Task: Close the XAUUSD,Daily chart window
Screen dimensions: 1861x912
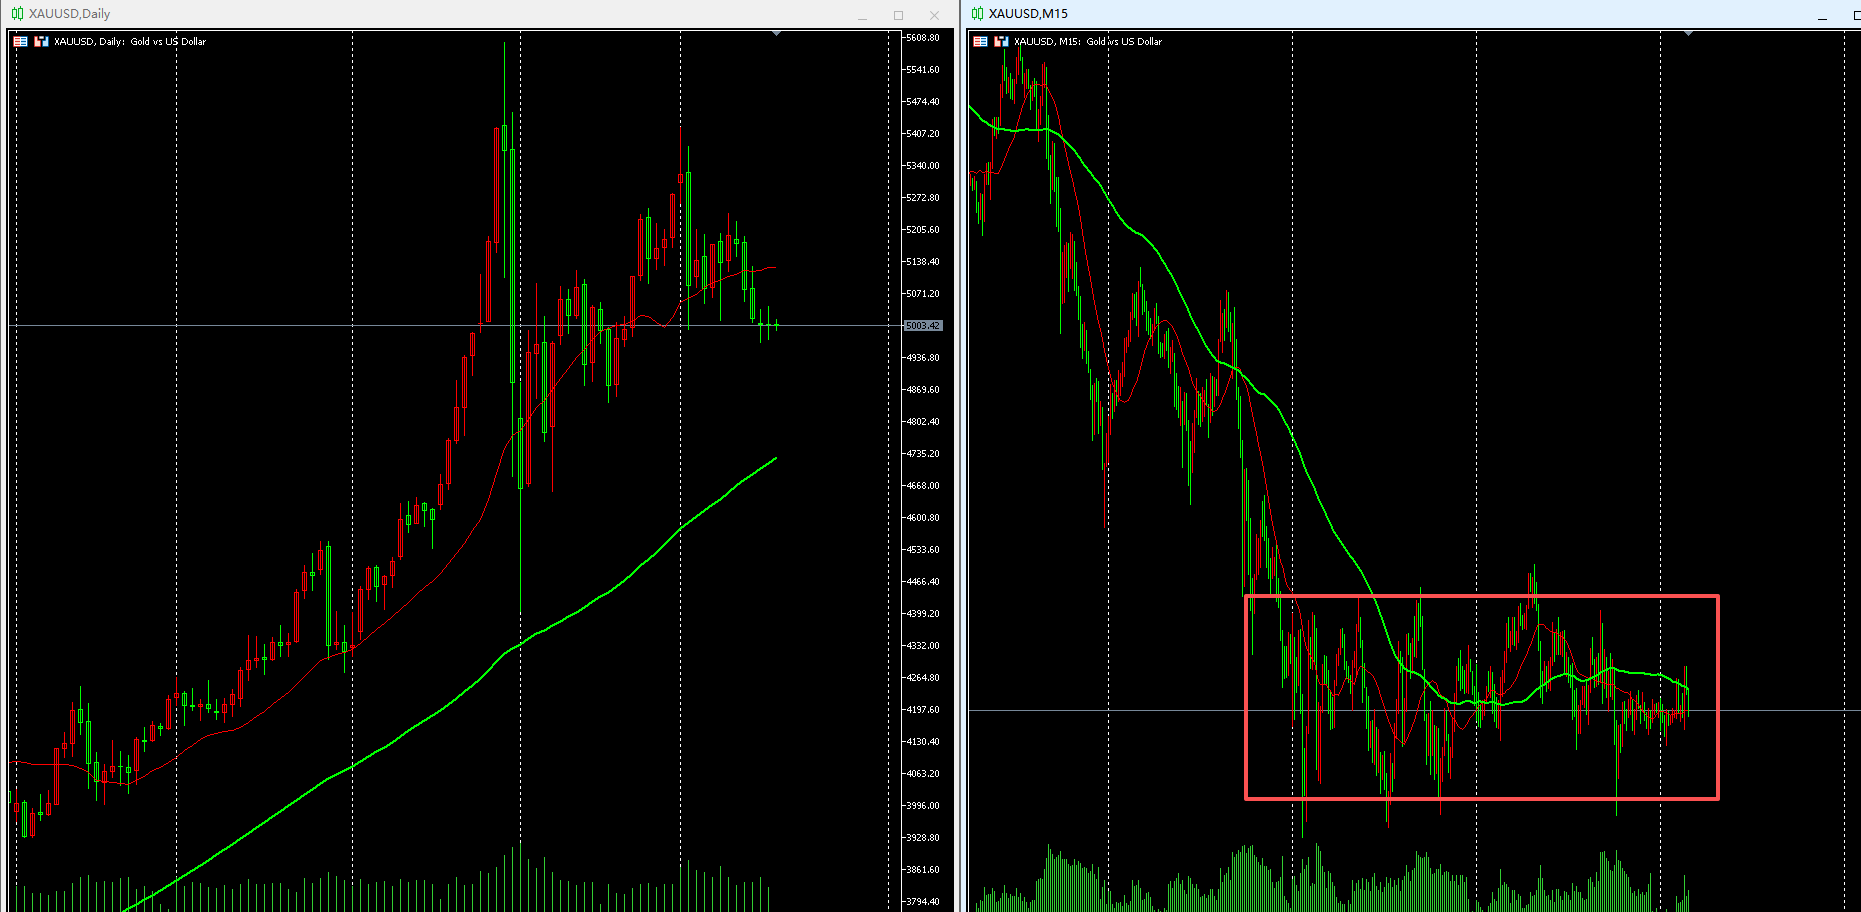Action: click(934, 16)
